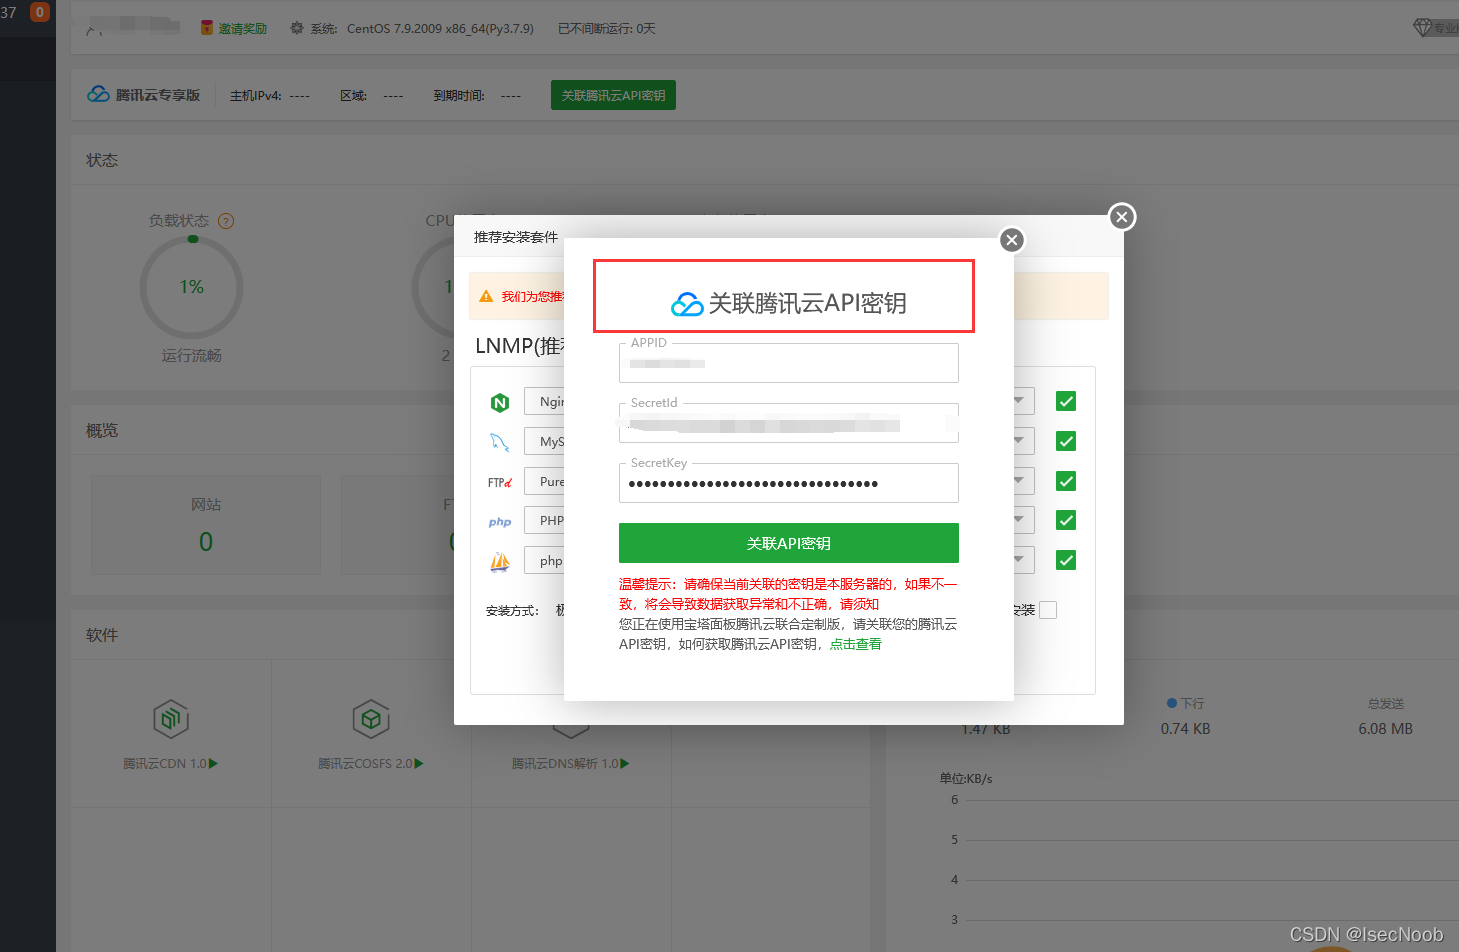This screenshot has width=1459, height=952.
Task: Click the FTP icon in install list
Action: 500,482
